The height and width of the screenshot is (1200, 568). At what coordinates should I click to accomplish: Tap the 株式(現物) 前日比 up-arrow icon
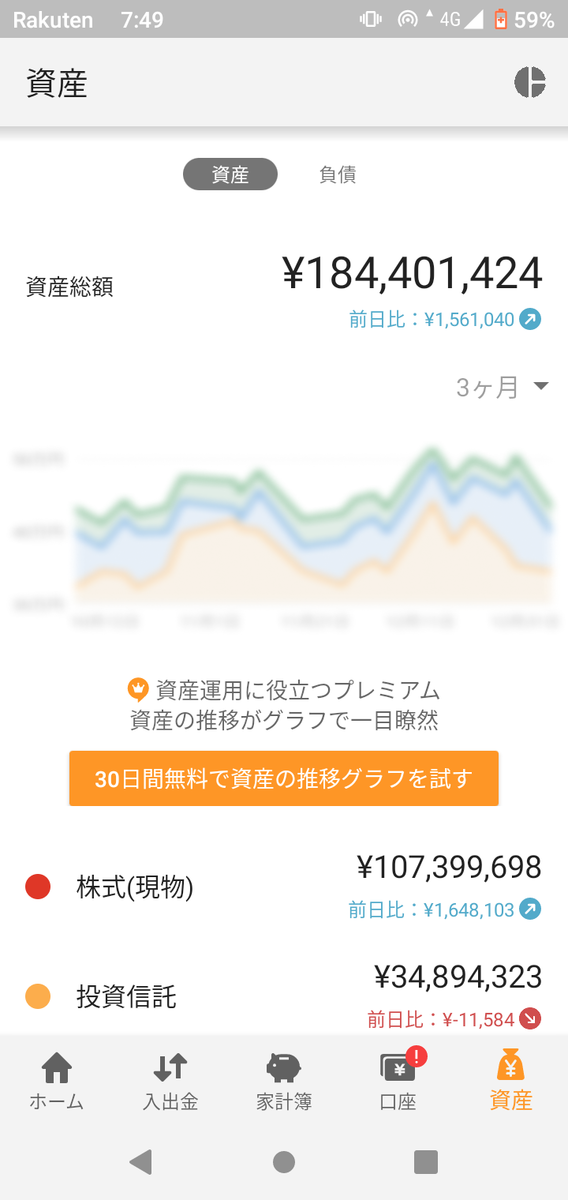pyautogui.click(x=531, y=910)
